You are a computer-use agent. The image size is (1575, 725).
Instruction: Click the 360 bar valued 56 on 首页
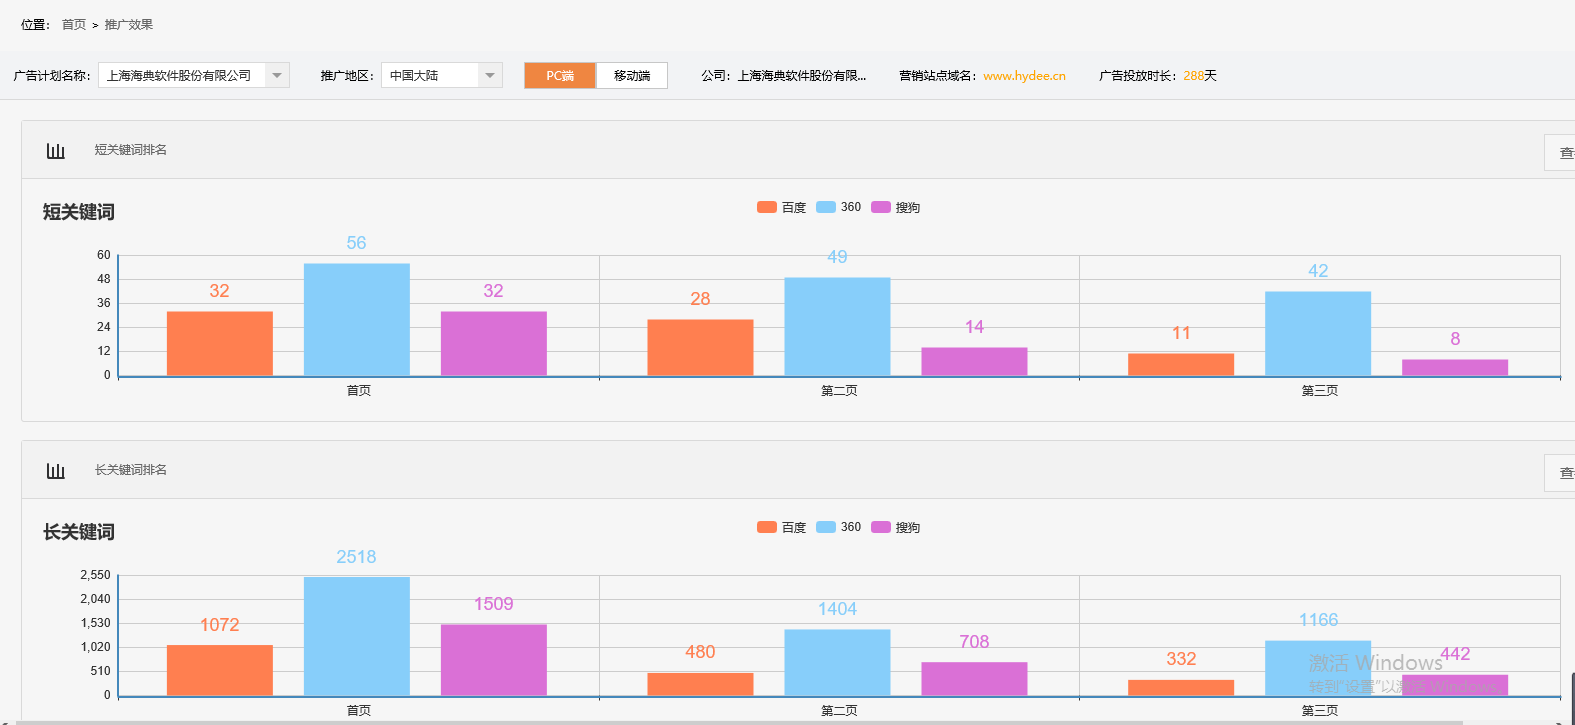point(357,320)
